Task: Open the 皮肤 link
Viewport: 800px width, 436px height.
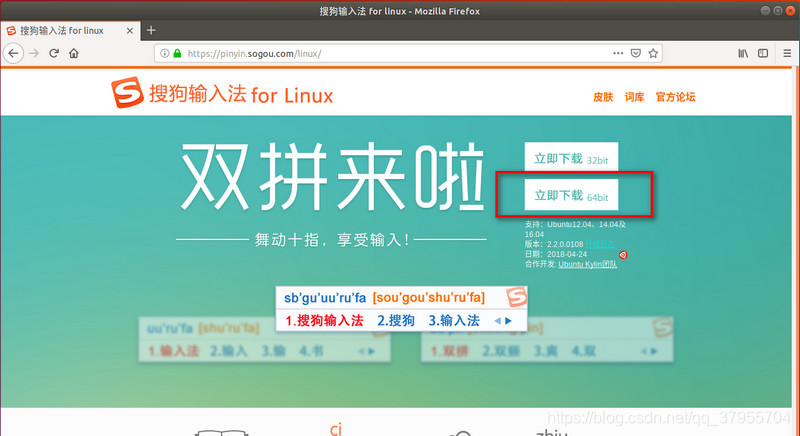Action: click(603, 97)
